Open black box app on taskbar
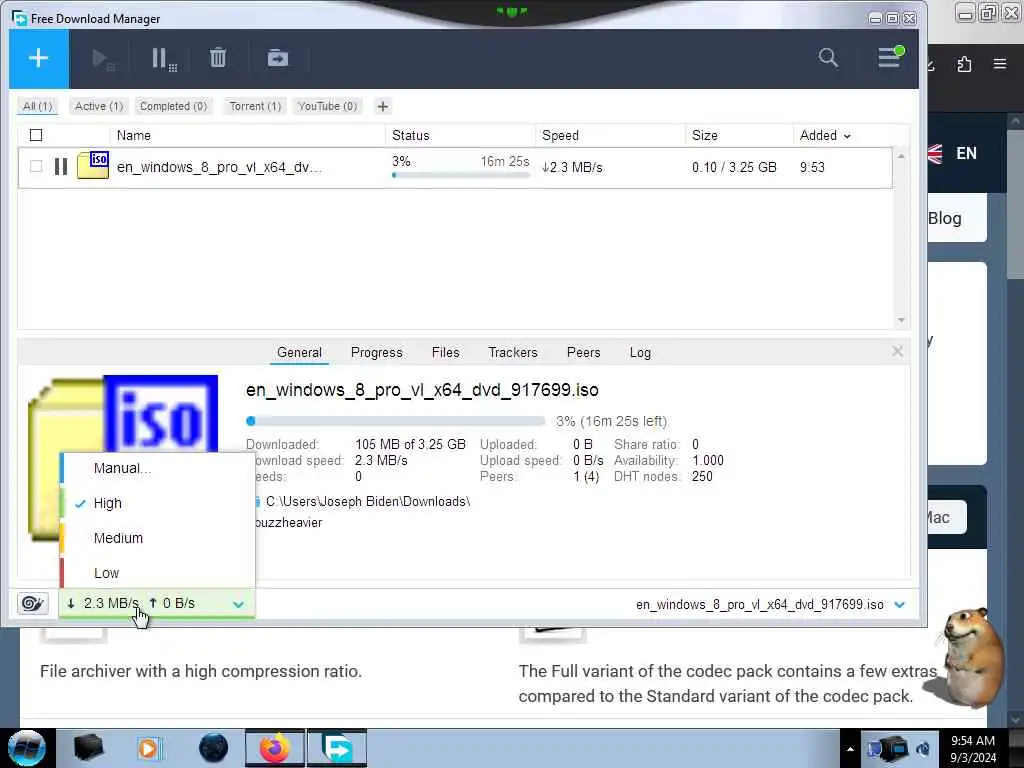 point(89,748)
